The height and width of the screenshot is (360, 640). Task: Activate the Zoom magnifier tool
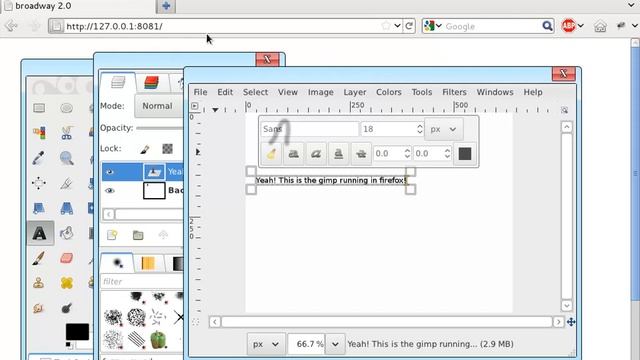(x=67, y=158)
